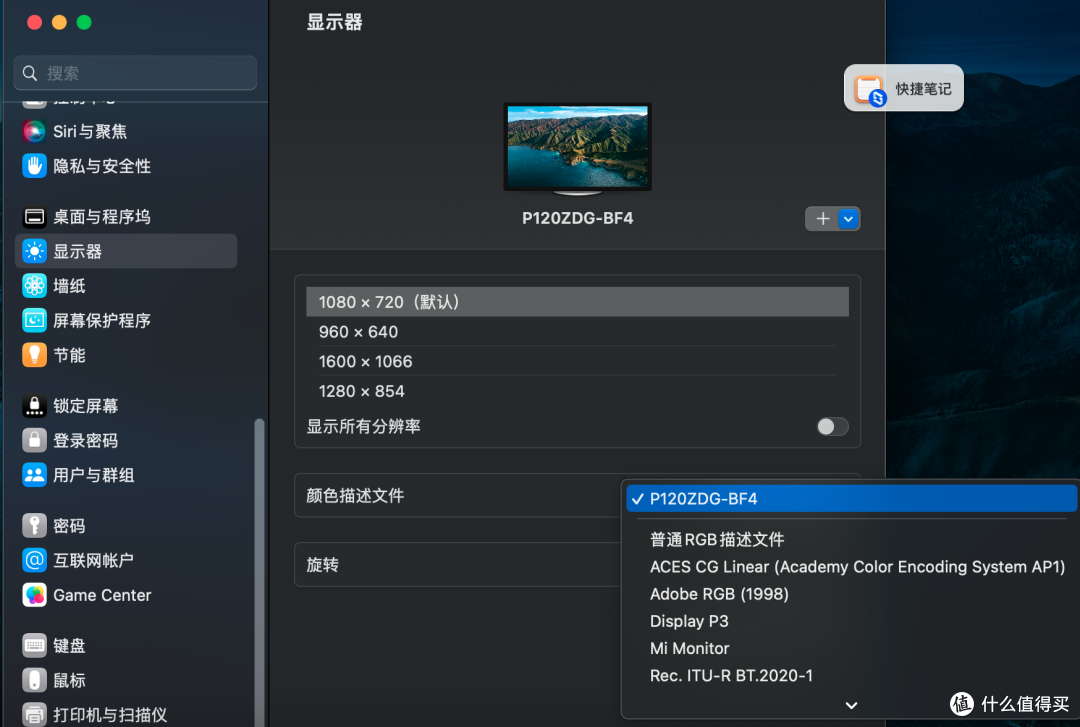Open the 节能 lightbulb icon
The height and width of the screenshot is (727, 1080).
pyautogui.click(x=34, y=355)
